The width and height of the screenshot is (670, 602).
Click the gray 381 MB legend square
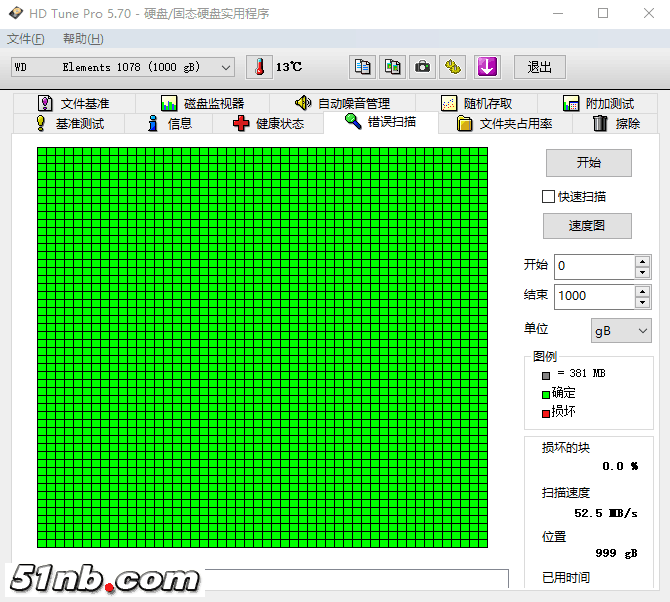coord(546,376)
